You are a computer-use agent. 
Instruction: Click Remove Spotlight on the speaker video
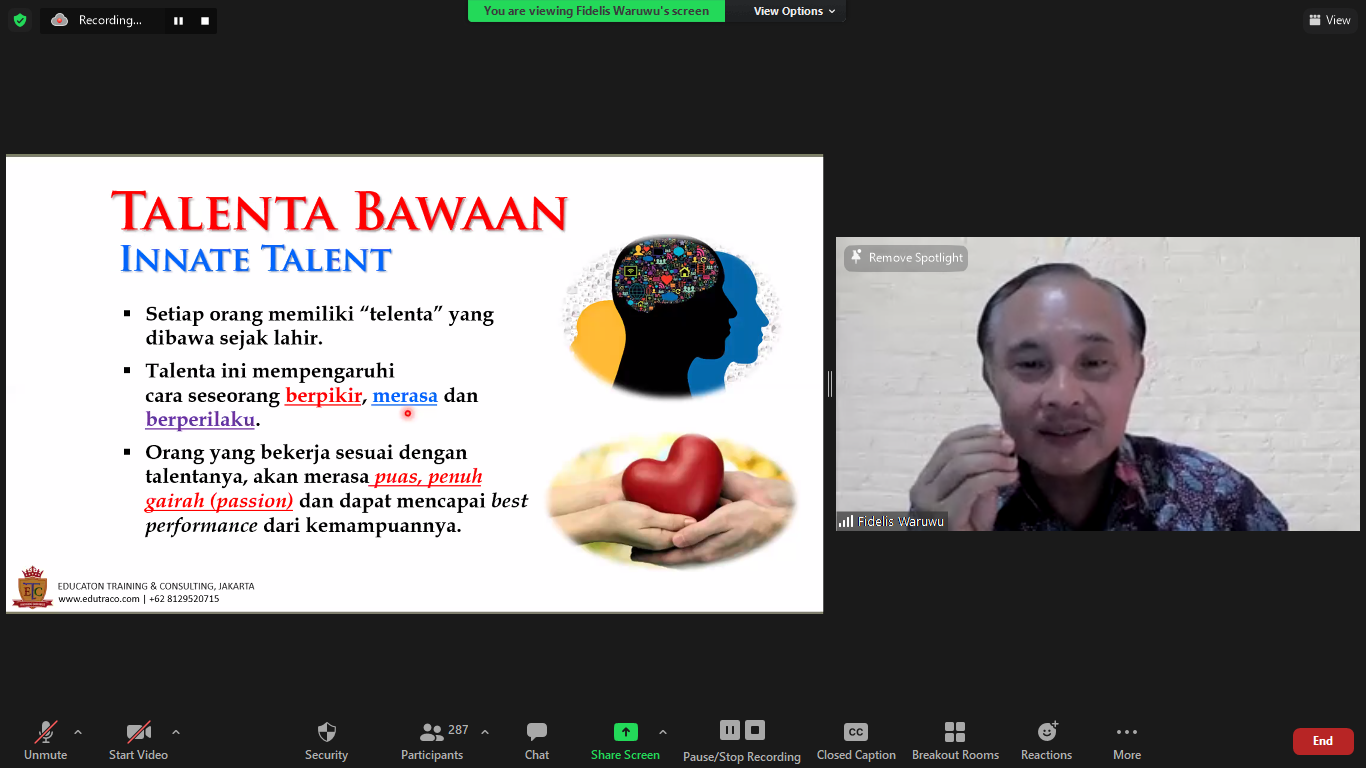[x=906, y=258]
